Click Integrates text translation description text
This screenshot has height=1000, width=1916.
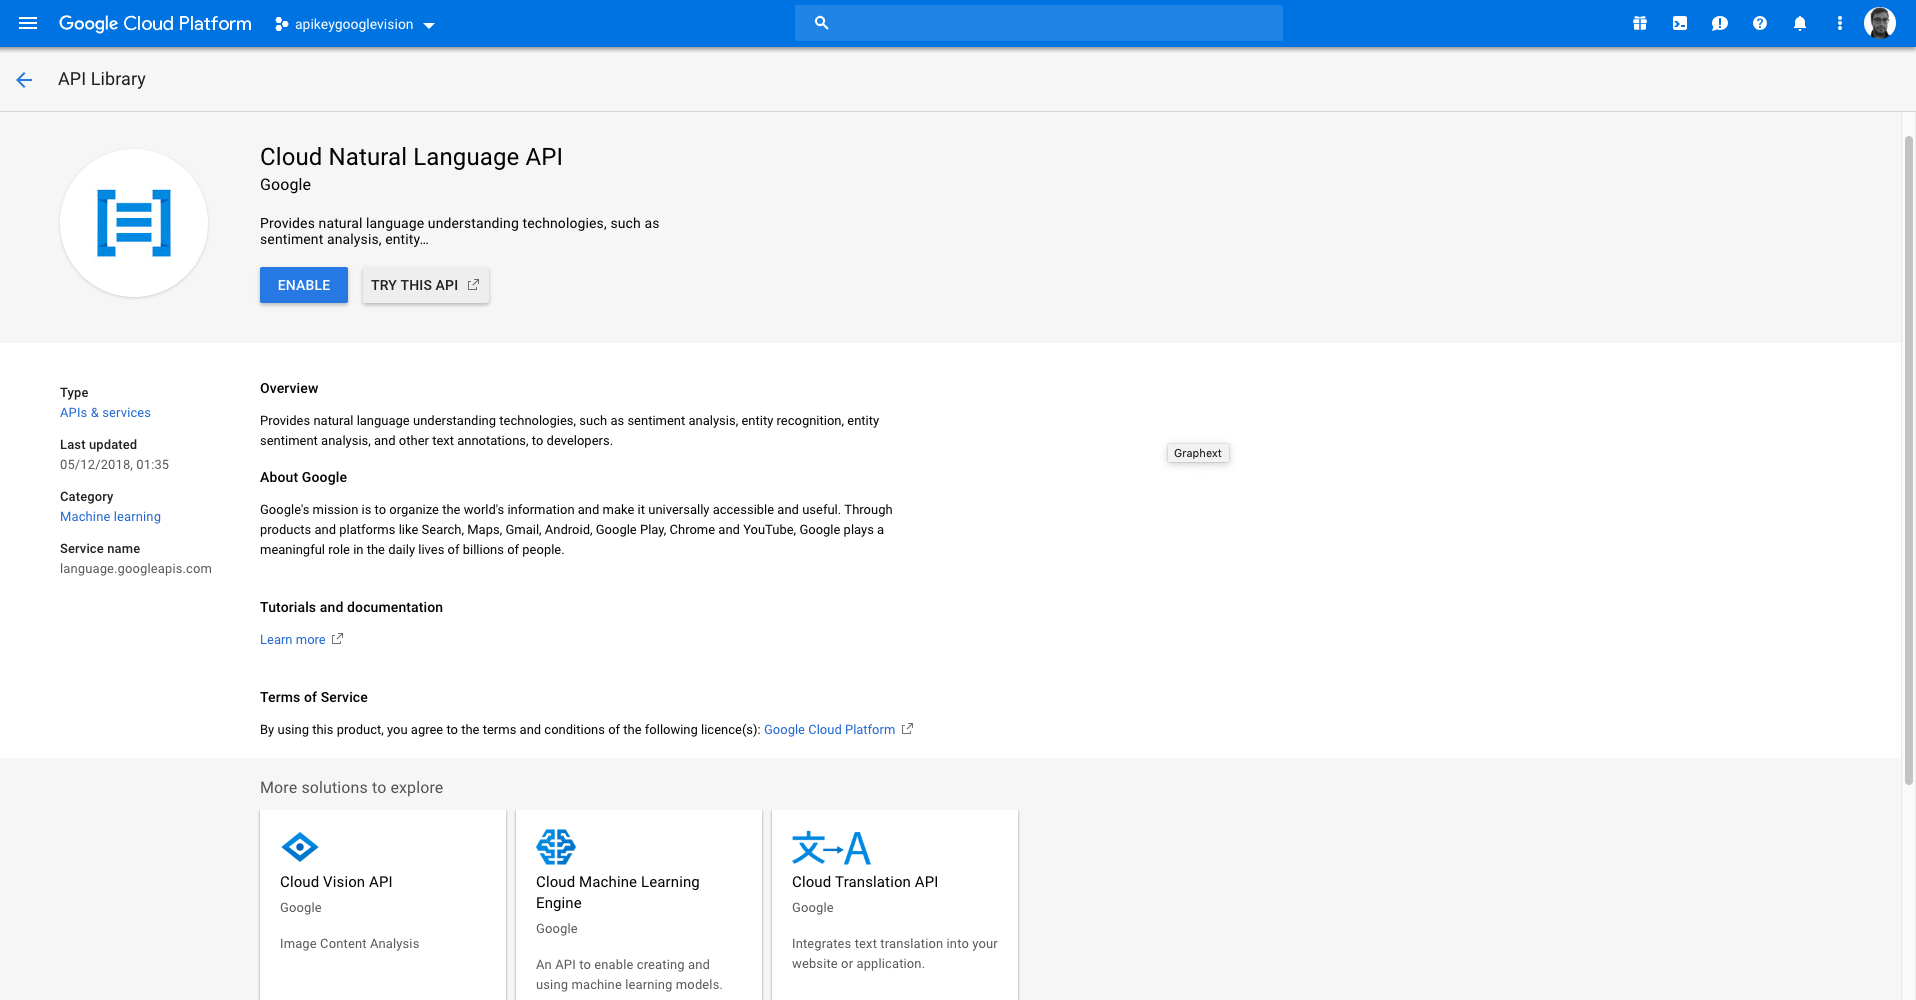click(895, 954)
